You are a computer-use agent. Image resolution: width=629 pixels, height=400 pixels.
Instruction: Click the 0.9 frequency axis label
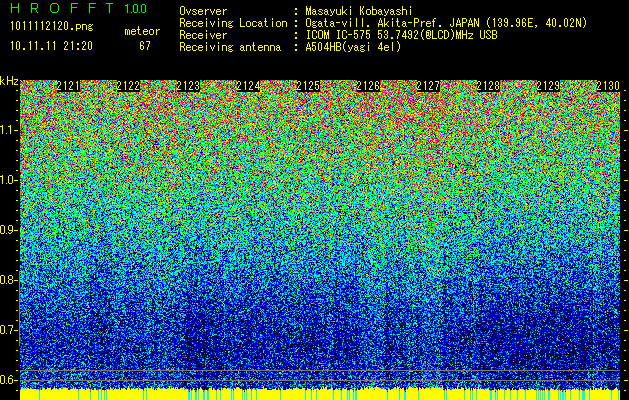8,230
